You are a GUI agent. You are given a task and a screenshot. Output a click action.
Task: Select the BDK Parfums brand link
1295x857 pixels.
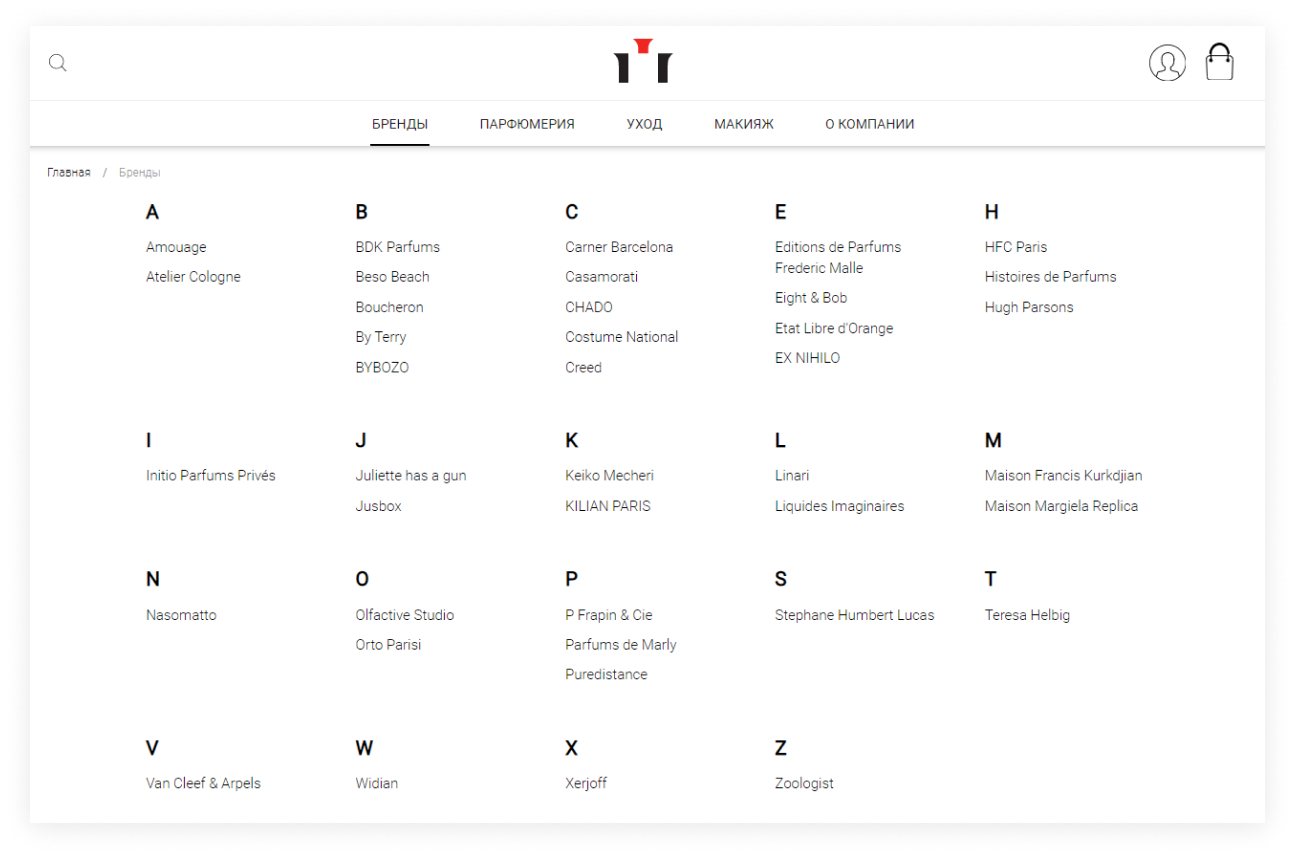click(397, 247)
